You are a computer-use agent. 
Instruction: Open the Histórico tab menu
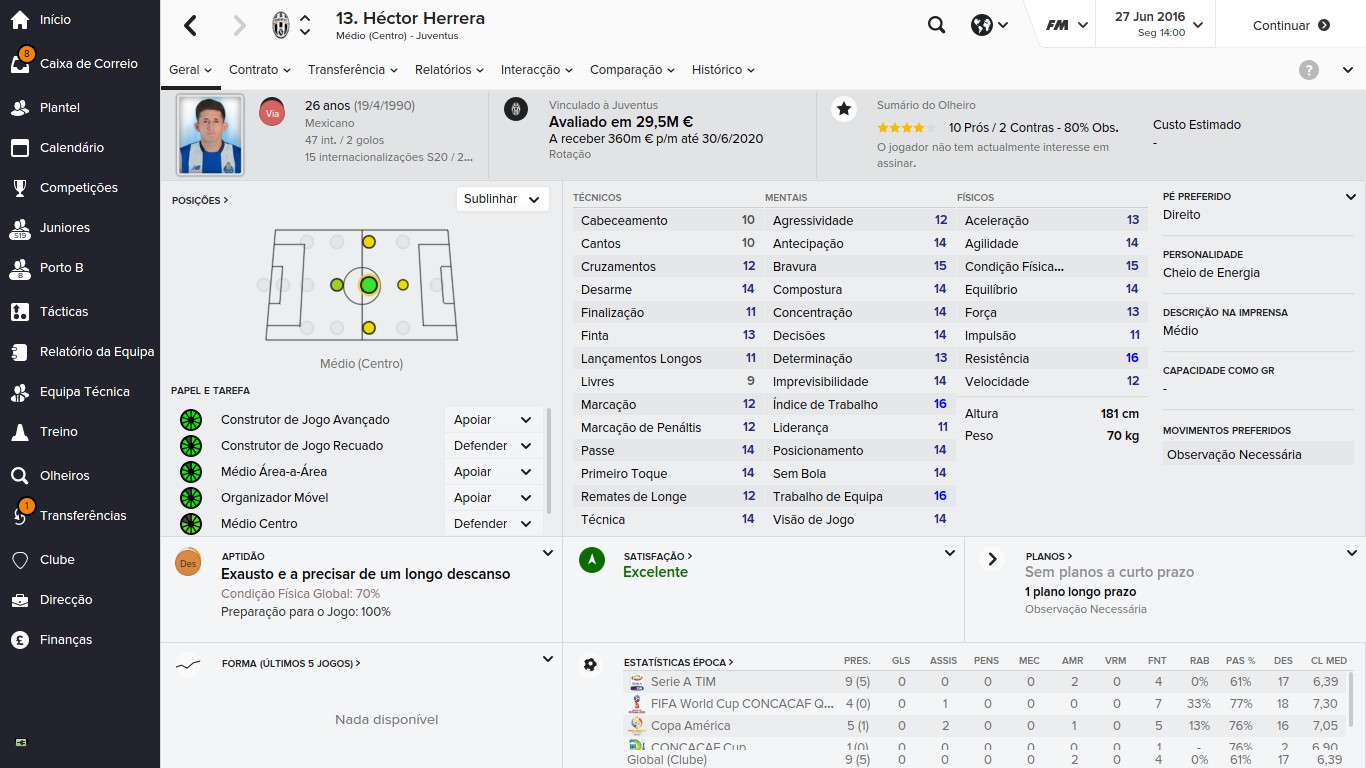click(722, 70)
